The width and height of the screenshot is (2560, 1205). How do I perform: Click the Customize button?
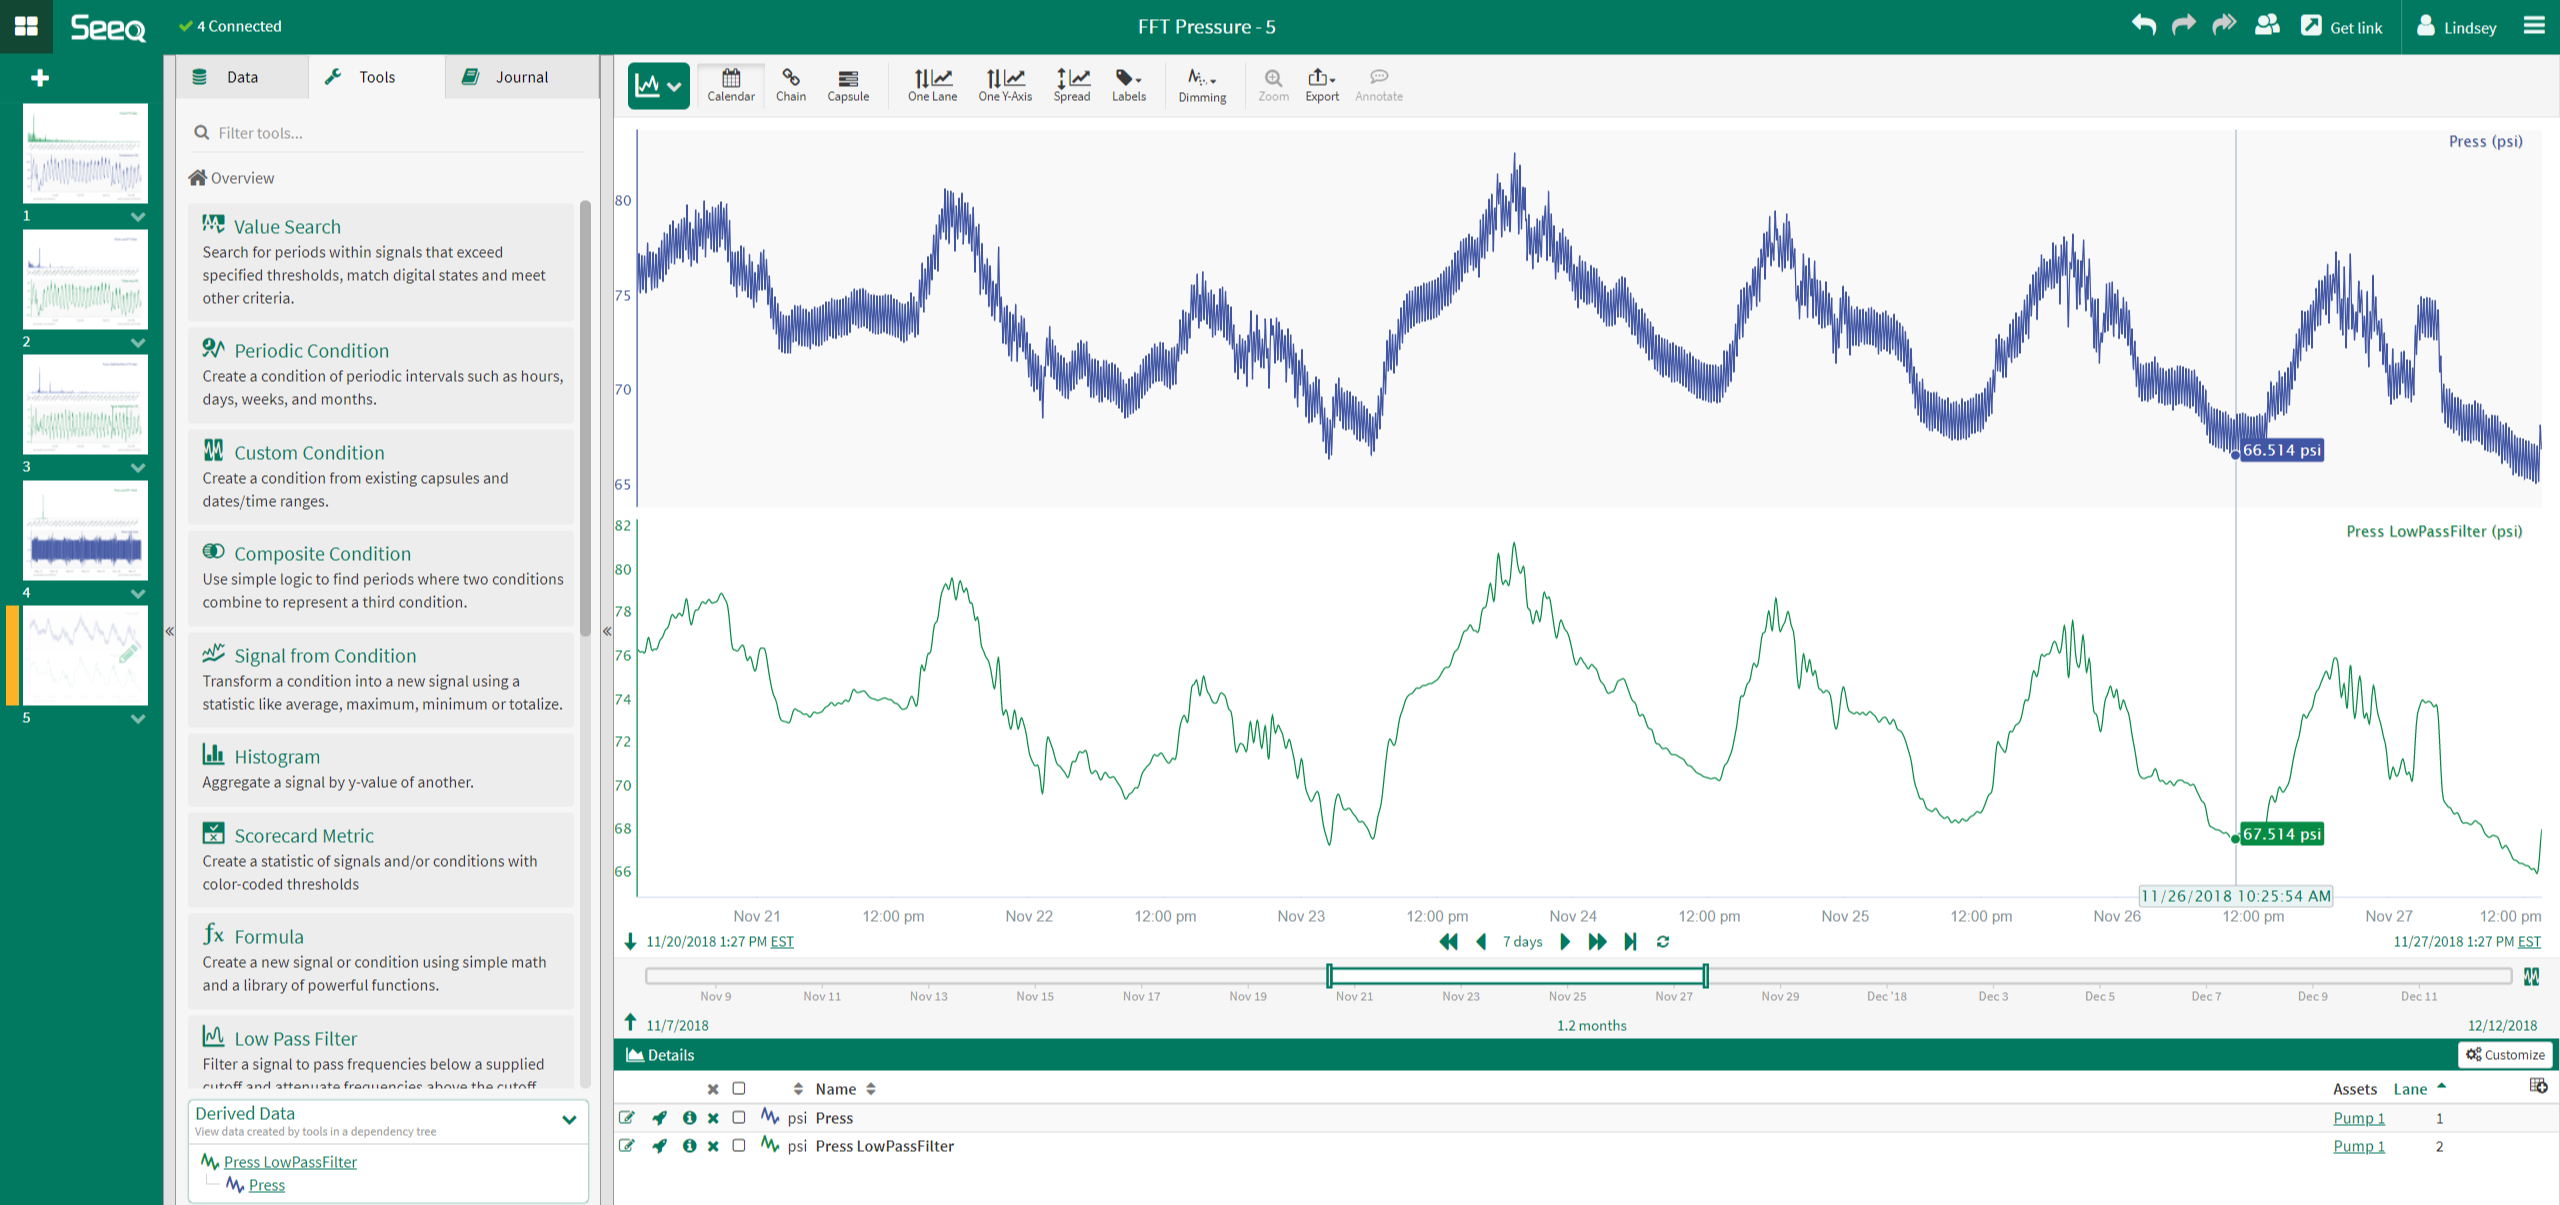click(x=2504, y=1055)
